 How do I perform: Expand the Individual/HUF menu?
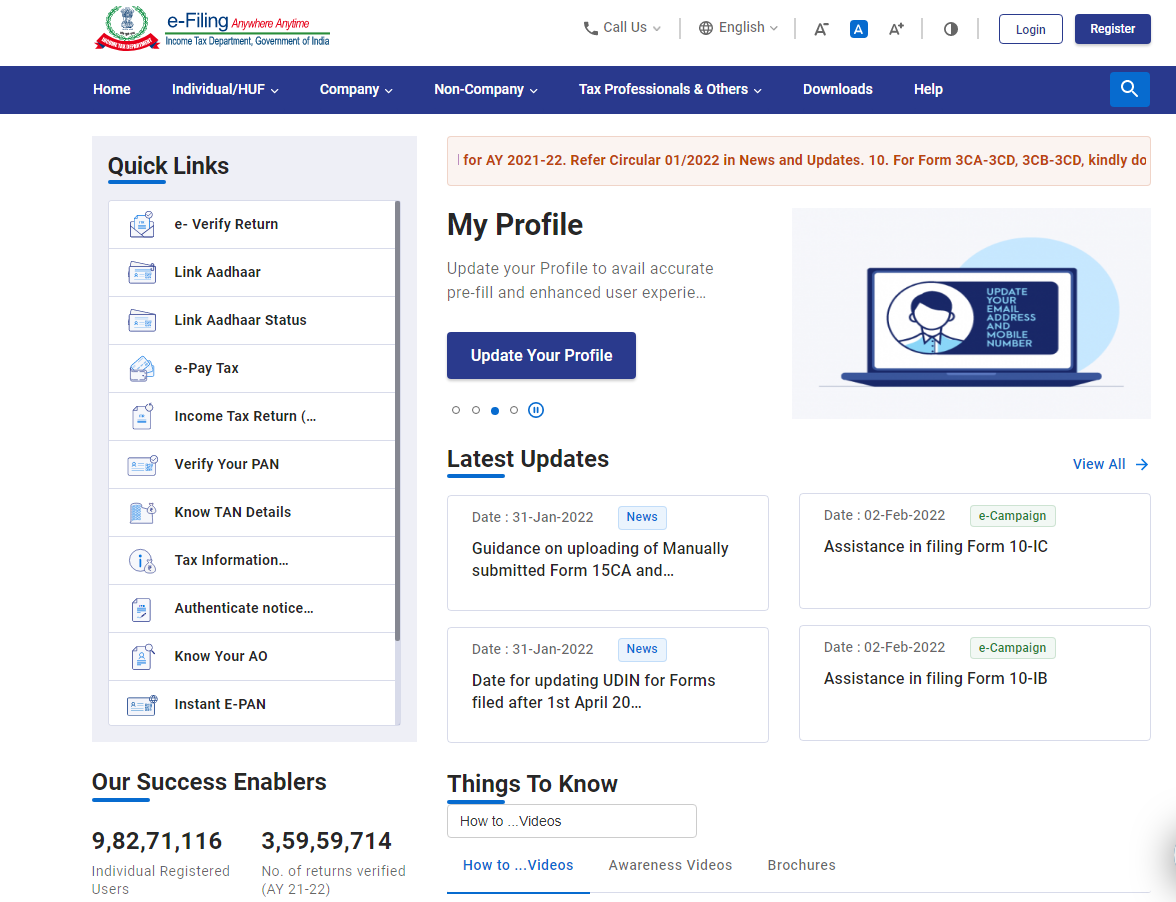point(225,89)
